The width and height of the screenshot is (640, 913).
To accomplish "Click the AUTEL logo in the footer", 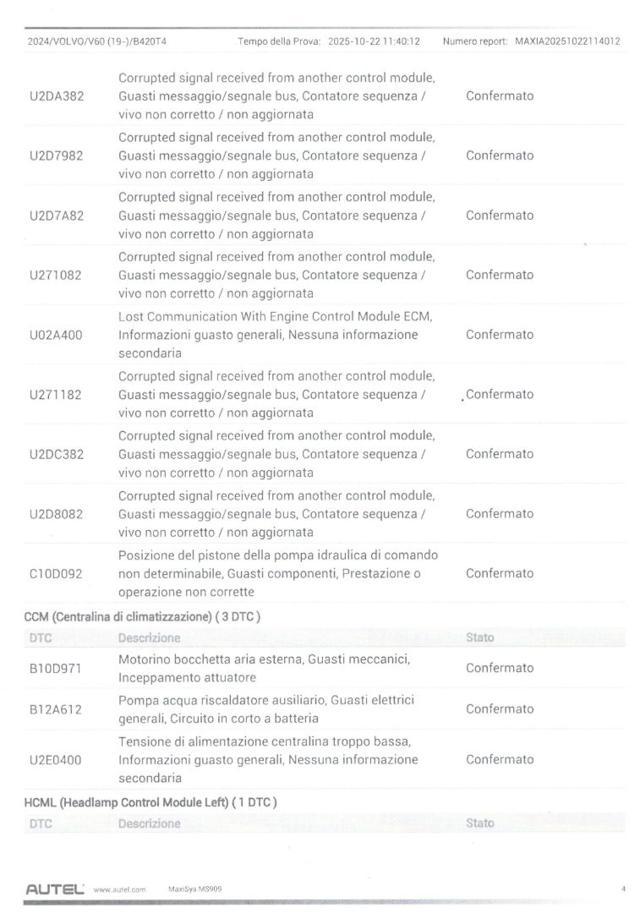I will tap(54, 888).
